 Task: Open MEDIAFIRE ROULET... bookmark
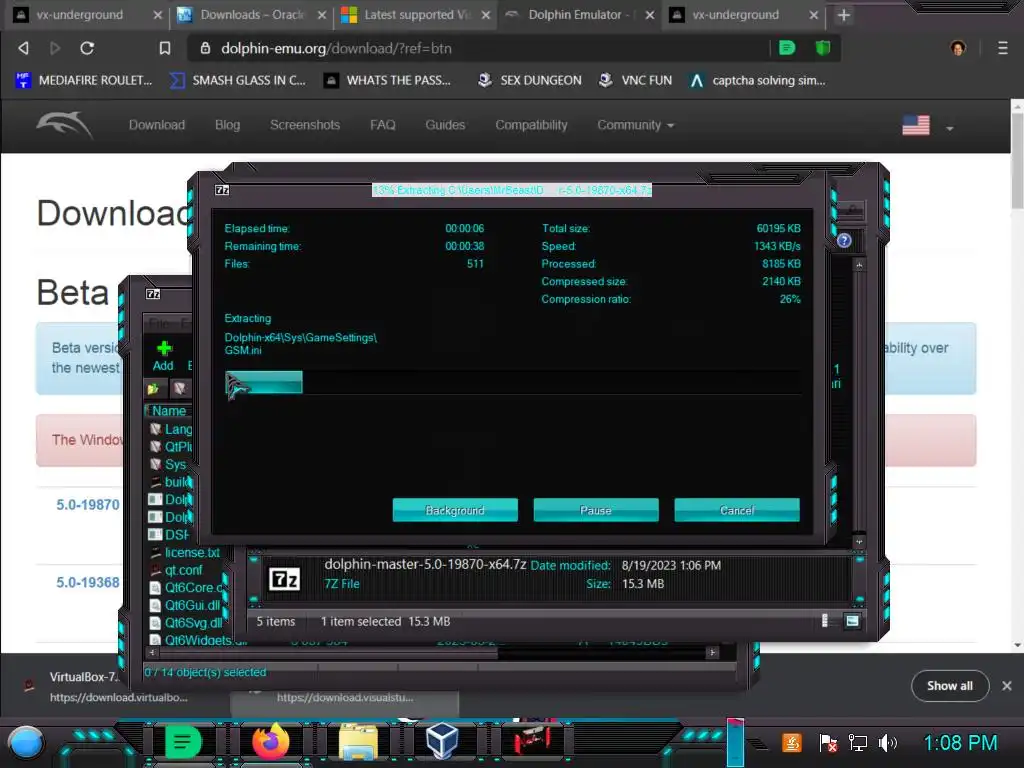pyautogui.click(x=84, y=80)
